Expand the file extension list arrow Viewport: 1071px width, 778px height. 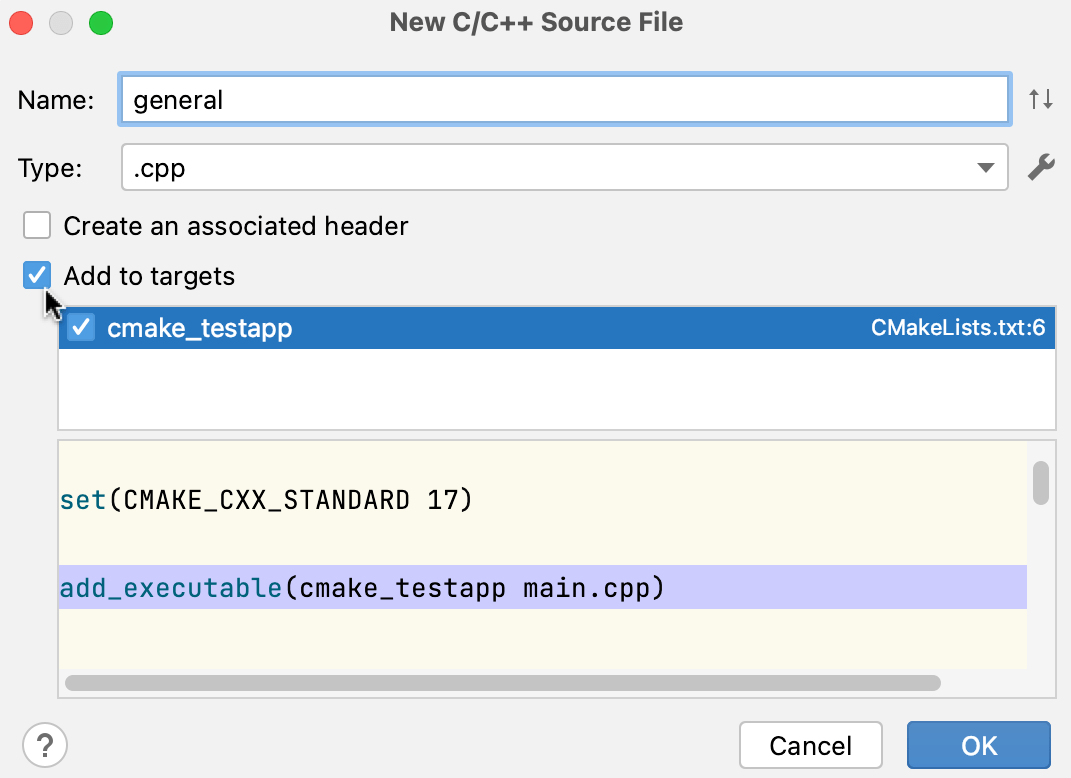tap(988, 167)
